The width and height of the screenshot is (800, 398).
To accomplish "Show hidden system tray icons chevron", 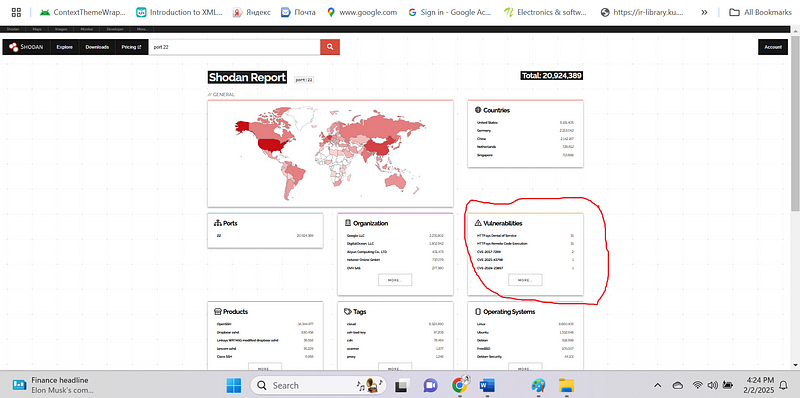I will click(x=658, y=385).
